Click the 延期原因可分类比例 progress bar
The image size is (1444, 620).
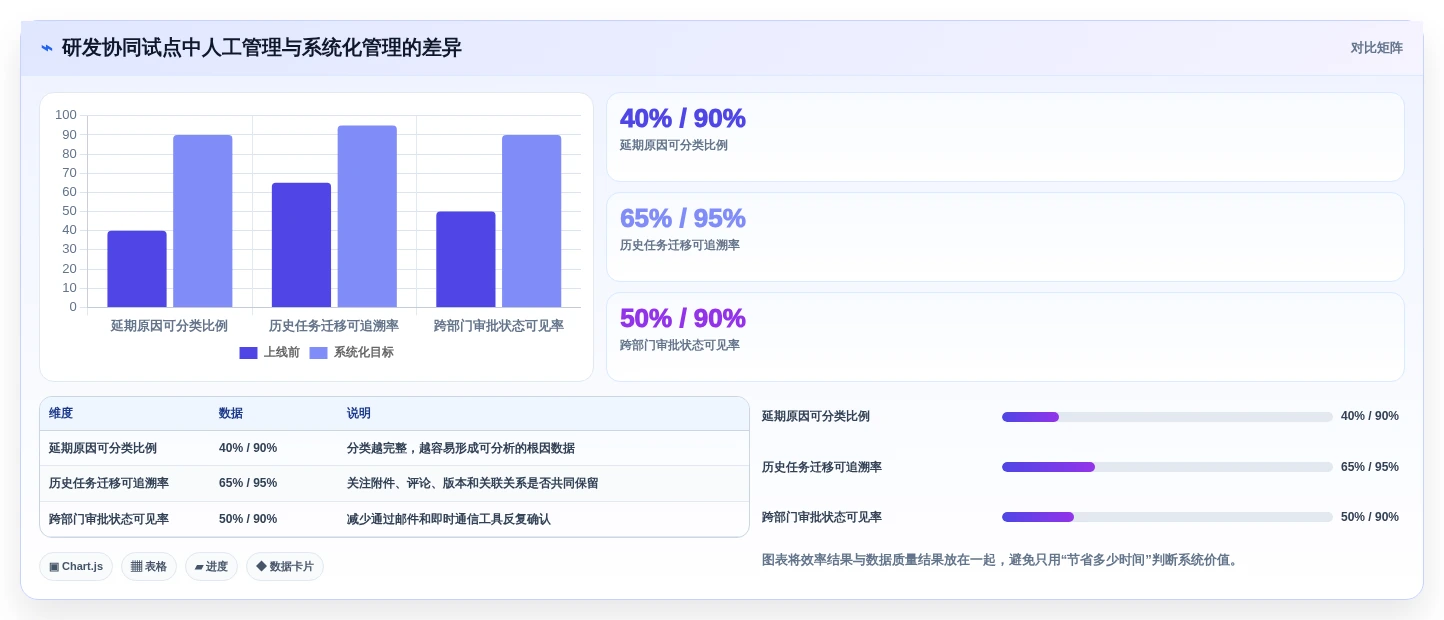1167,417
